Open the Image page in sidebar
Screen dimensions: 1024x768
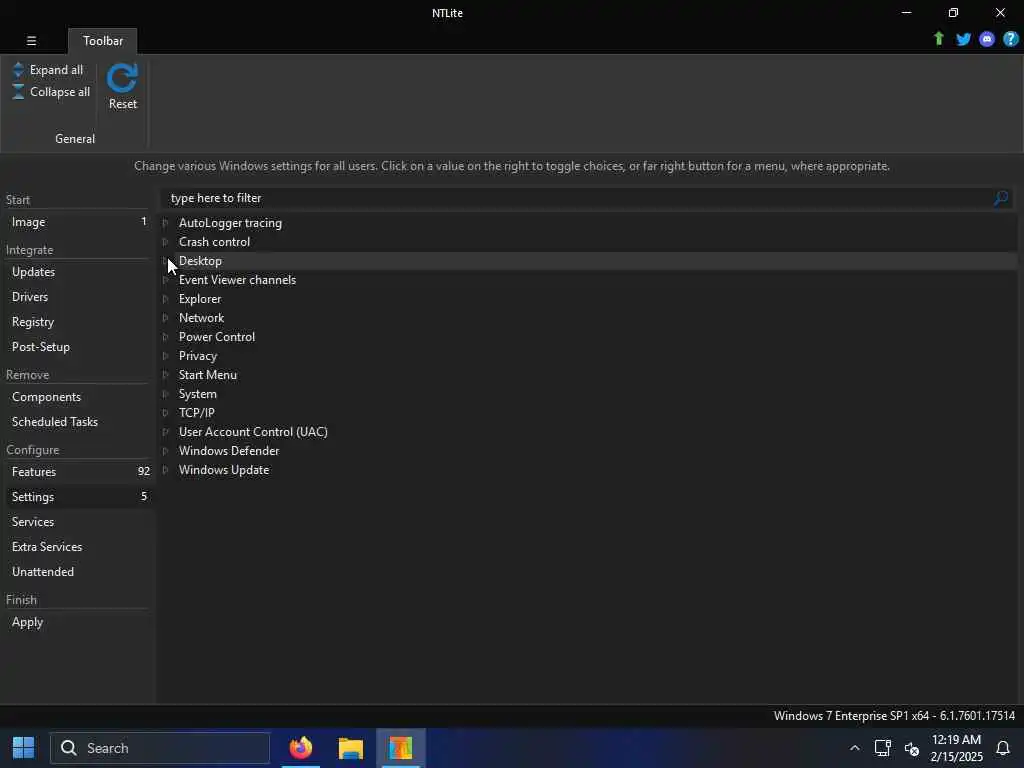(78, 222)
